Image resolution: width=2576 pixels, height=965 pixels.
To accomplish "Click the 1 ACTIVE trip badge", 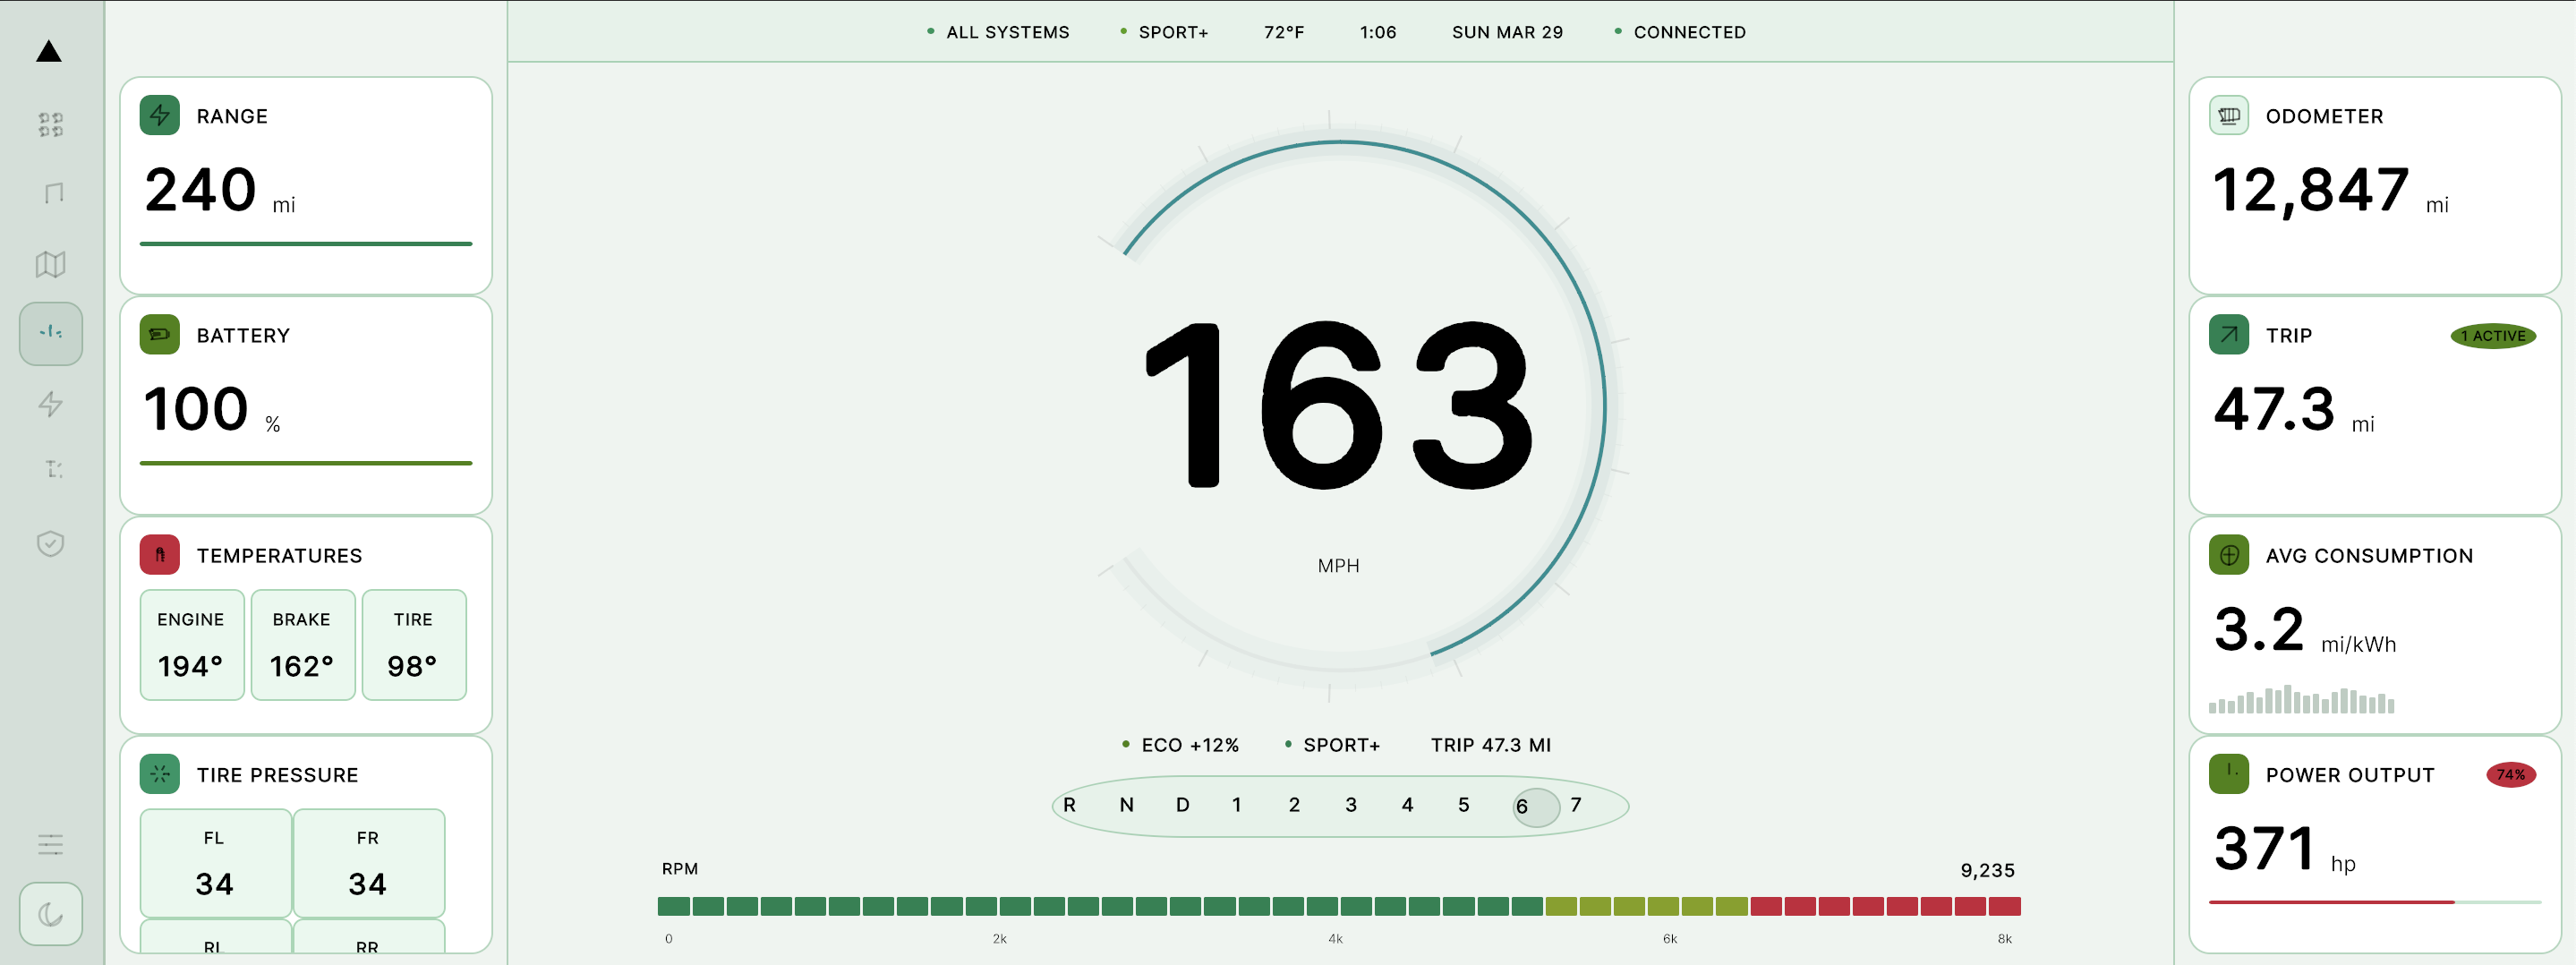I will tap(2492, 335).
